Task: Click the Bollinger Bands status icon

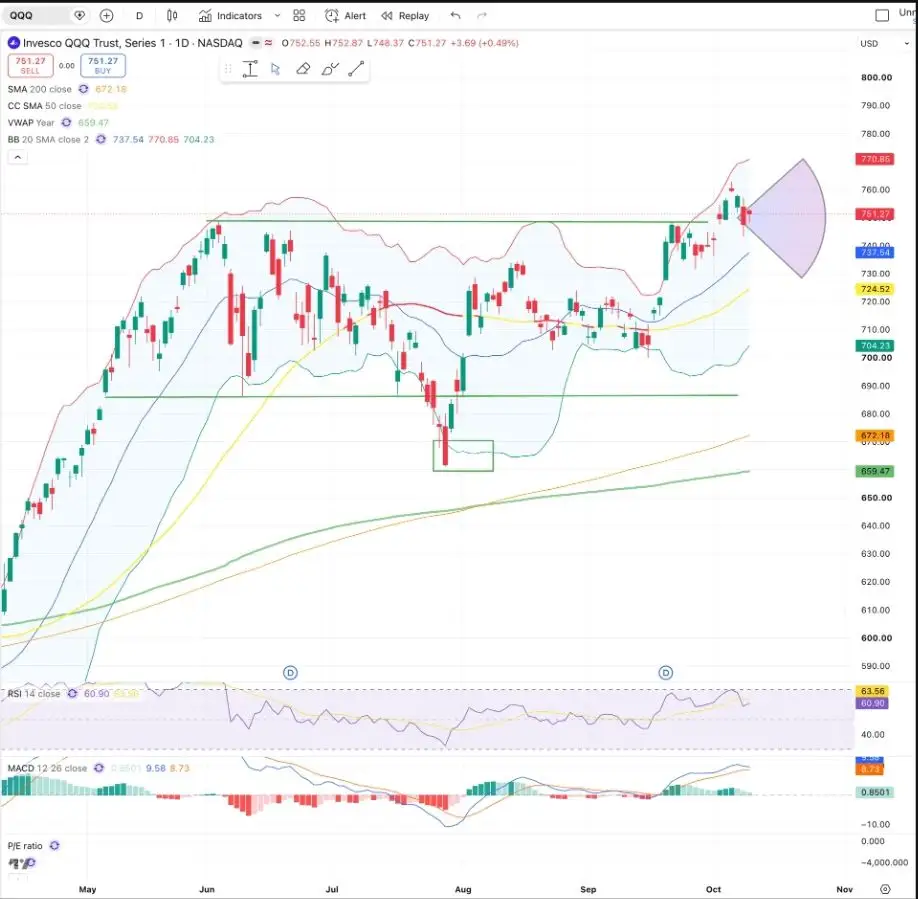Action: [101, 139]
